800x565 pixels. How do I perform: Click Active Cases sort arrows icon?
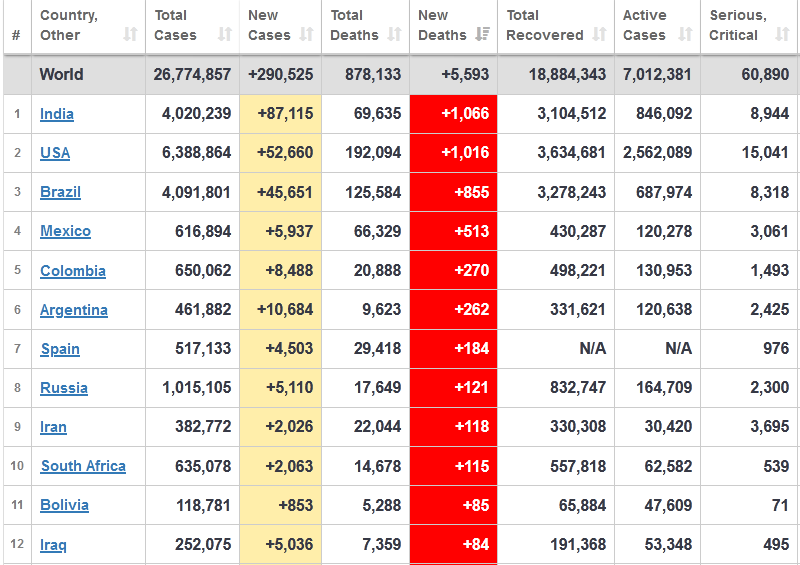(685, 35)
